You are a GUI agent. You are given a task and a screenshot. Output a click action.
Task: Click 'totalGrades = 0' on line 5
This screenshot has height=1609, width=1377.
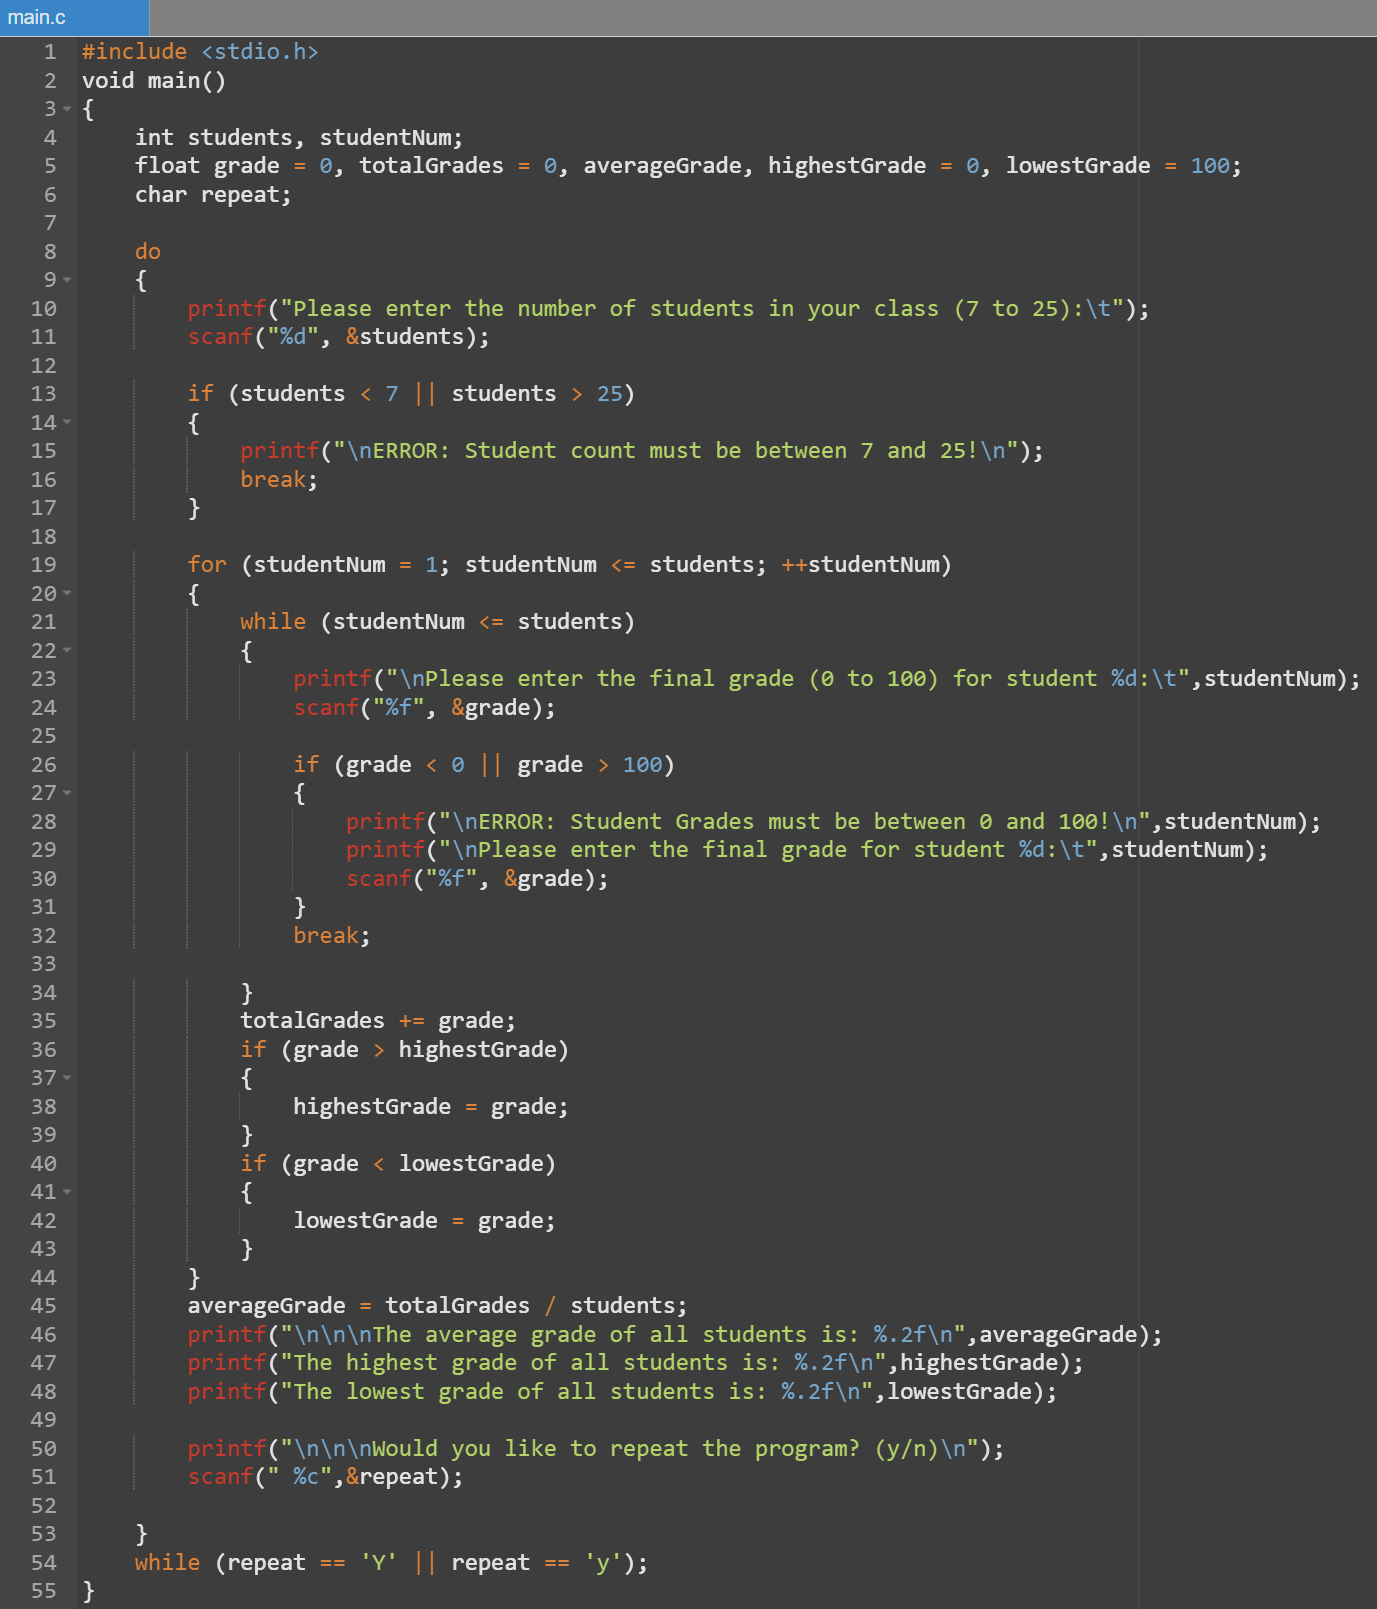coord(458,166)
